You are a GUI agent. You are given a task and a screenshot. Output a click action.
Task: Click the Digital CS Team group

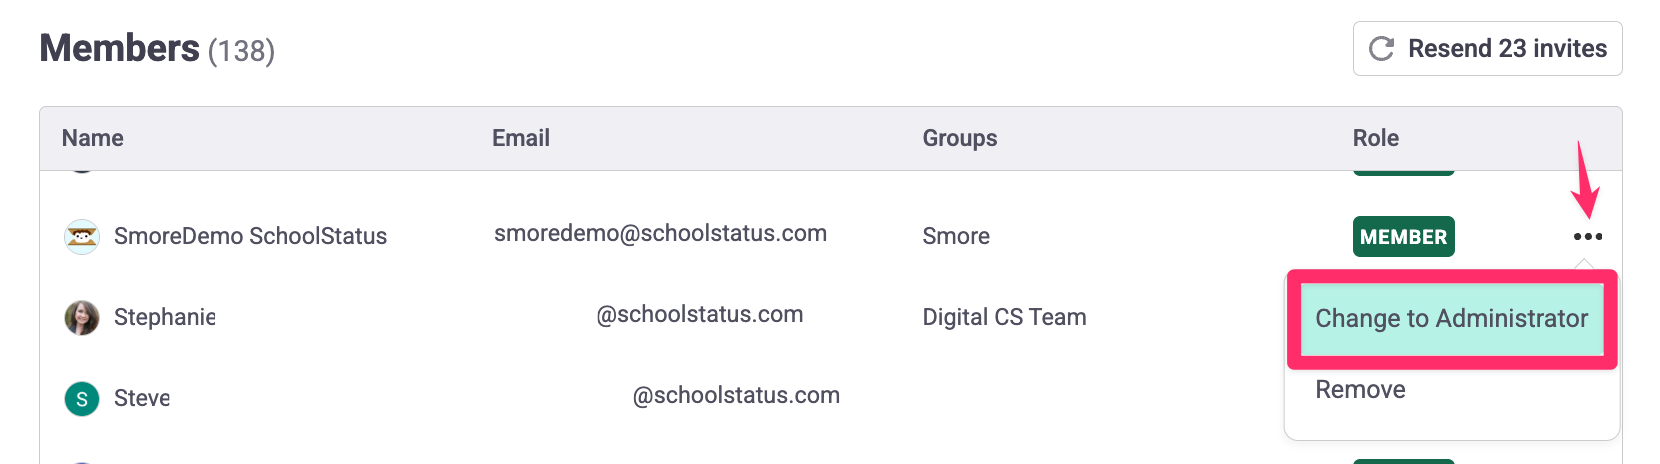click(x=1004, y=317)
